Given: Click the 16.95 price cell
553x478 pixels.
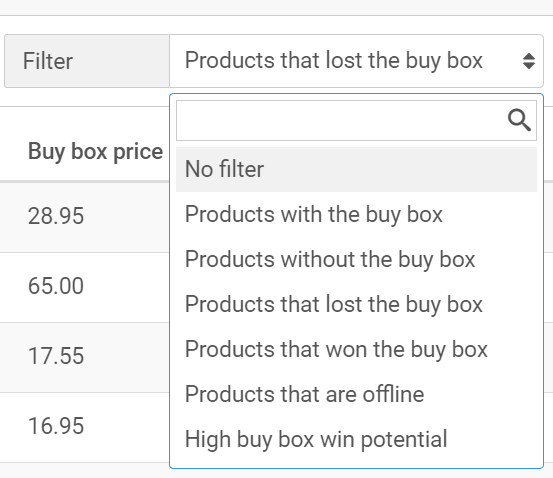Looking at the screenshot, I should (56, 426).
